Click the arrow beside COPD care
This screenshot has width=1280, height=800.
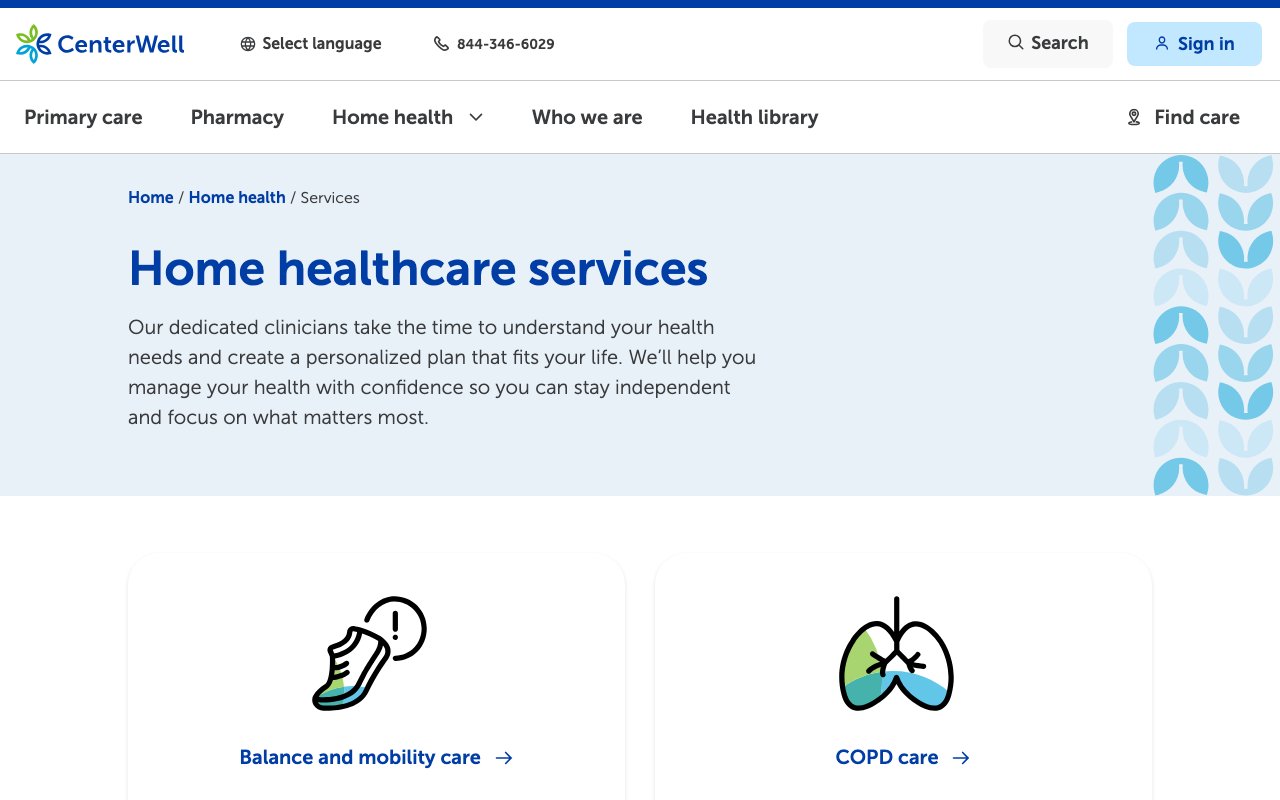click(961, 758)
